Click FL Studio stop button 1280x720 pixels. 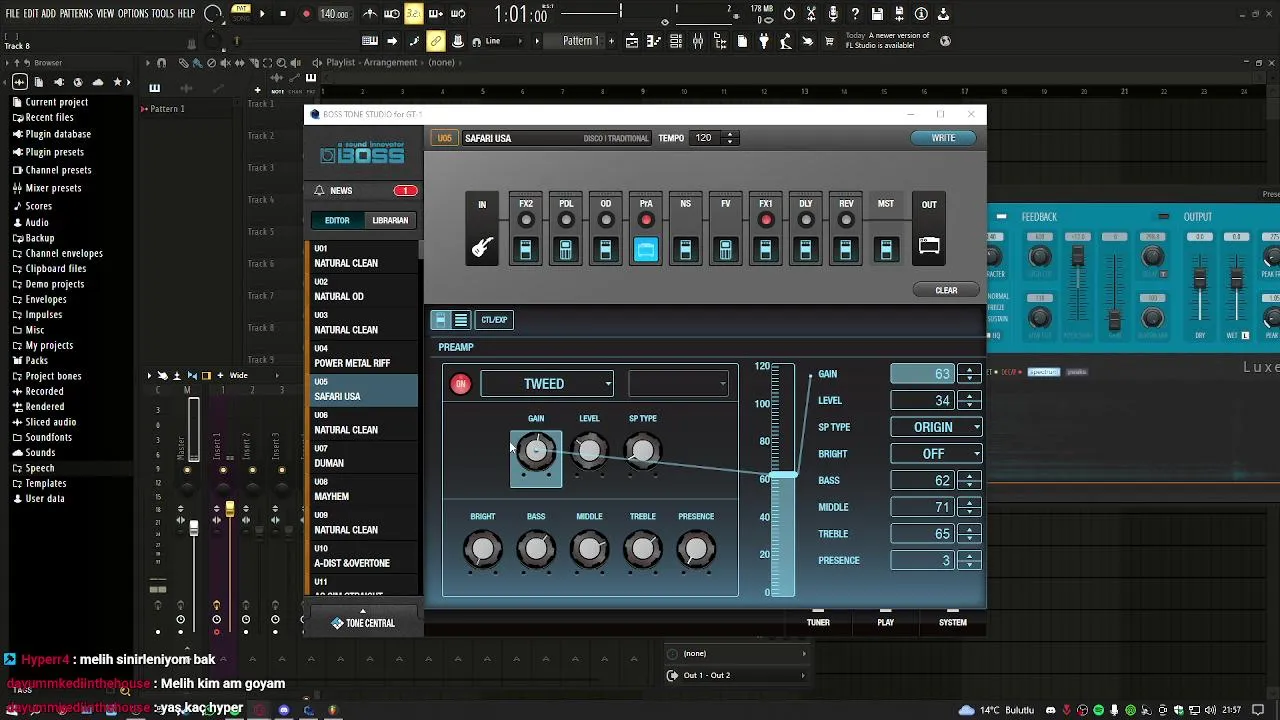[283, 14]
